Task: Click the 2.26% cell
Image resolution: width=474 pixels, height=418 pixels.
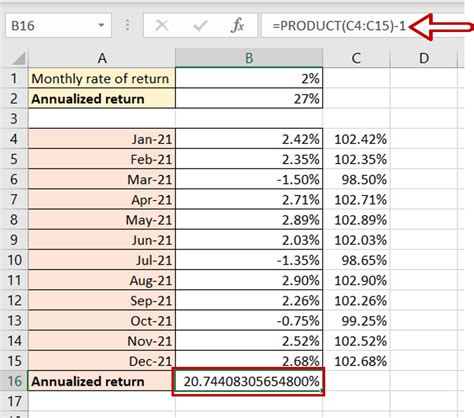Action: coord(249,300)
